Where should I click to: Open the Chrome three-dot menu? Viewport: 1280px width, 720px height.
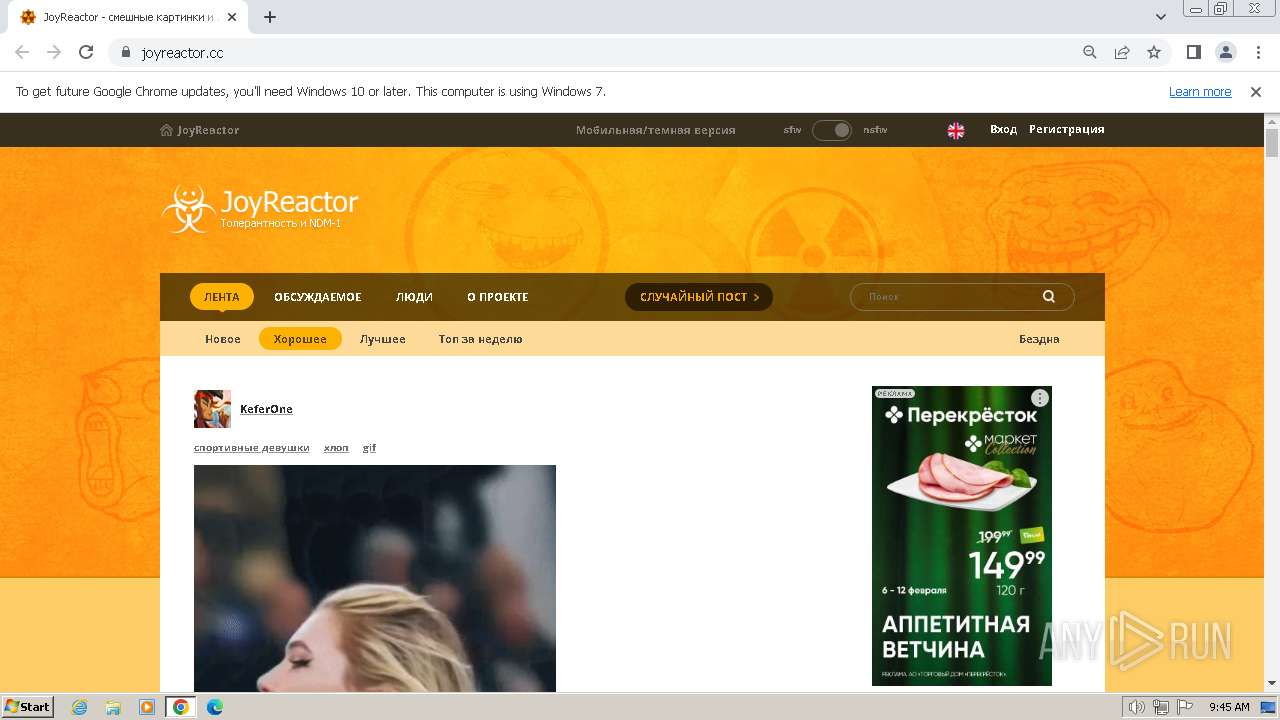tap(1257, 52)
